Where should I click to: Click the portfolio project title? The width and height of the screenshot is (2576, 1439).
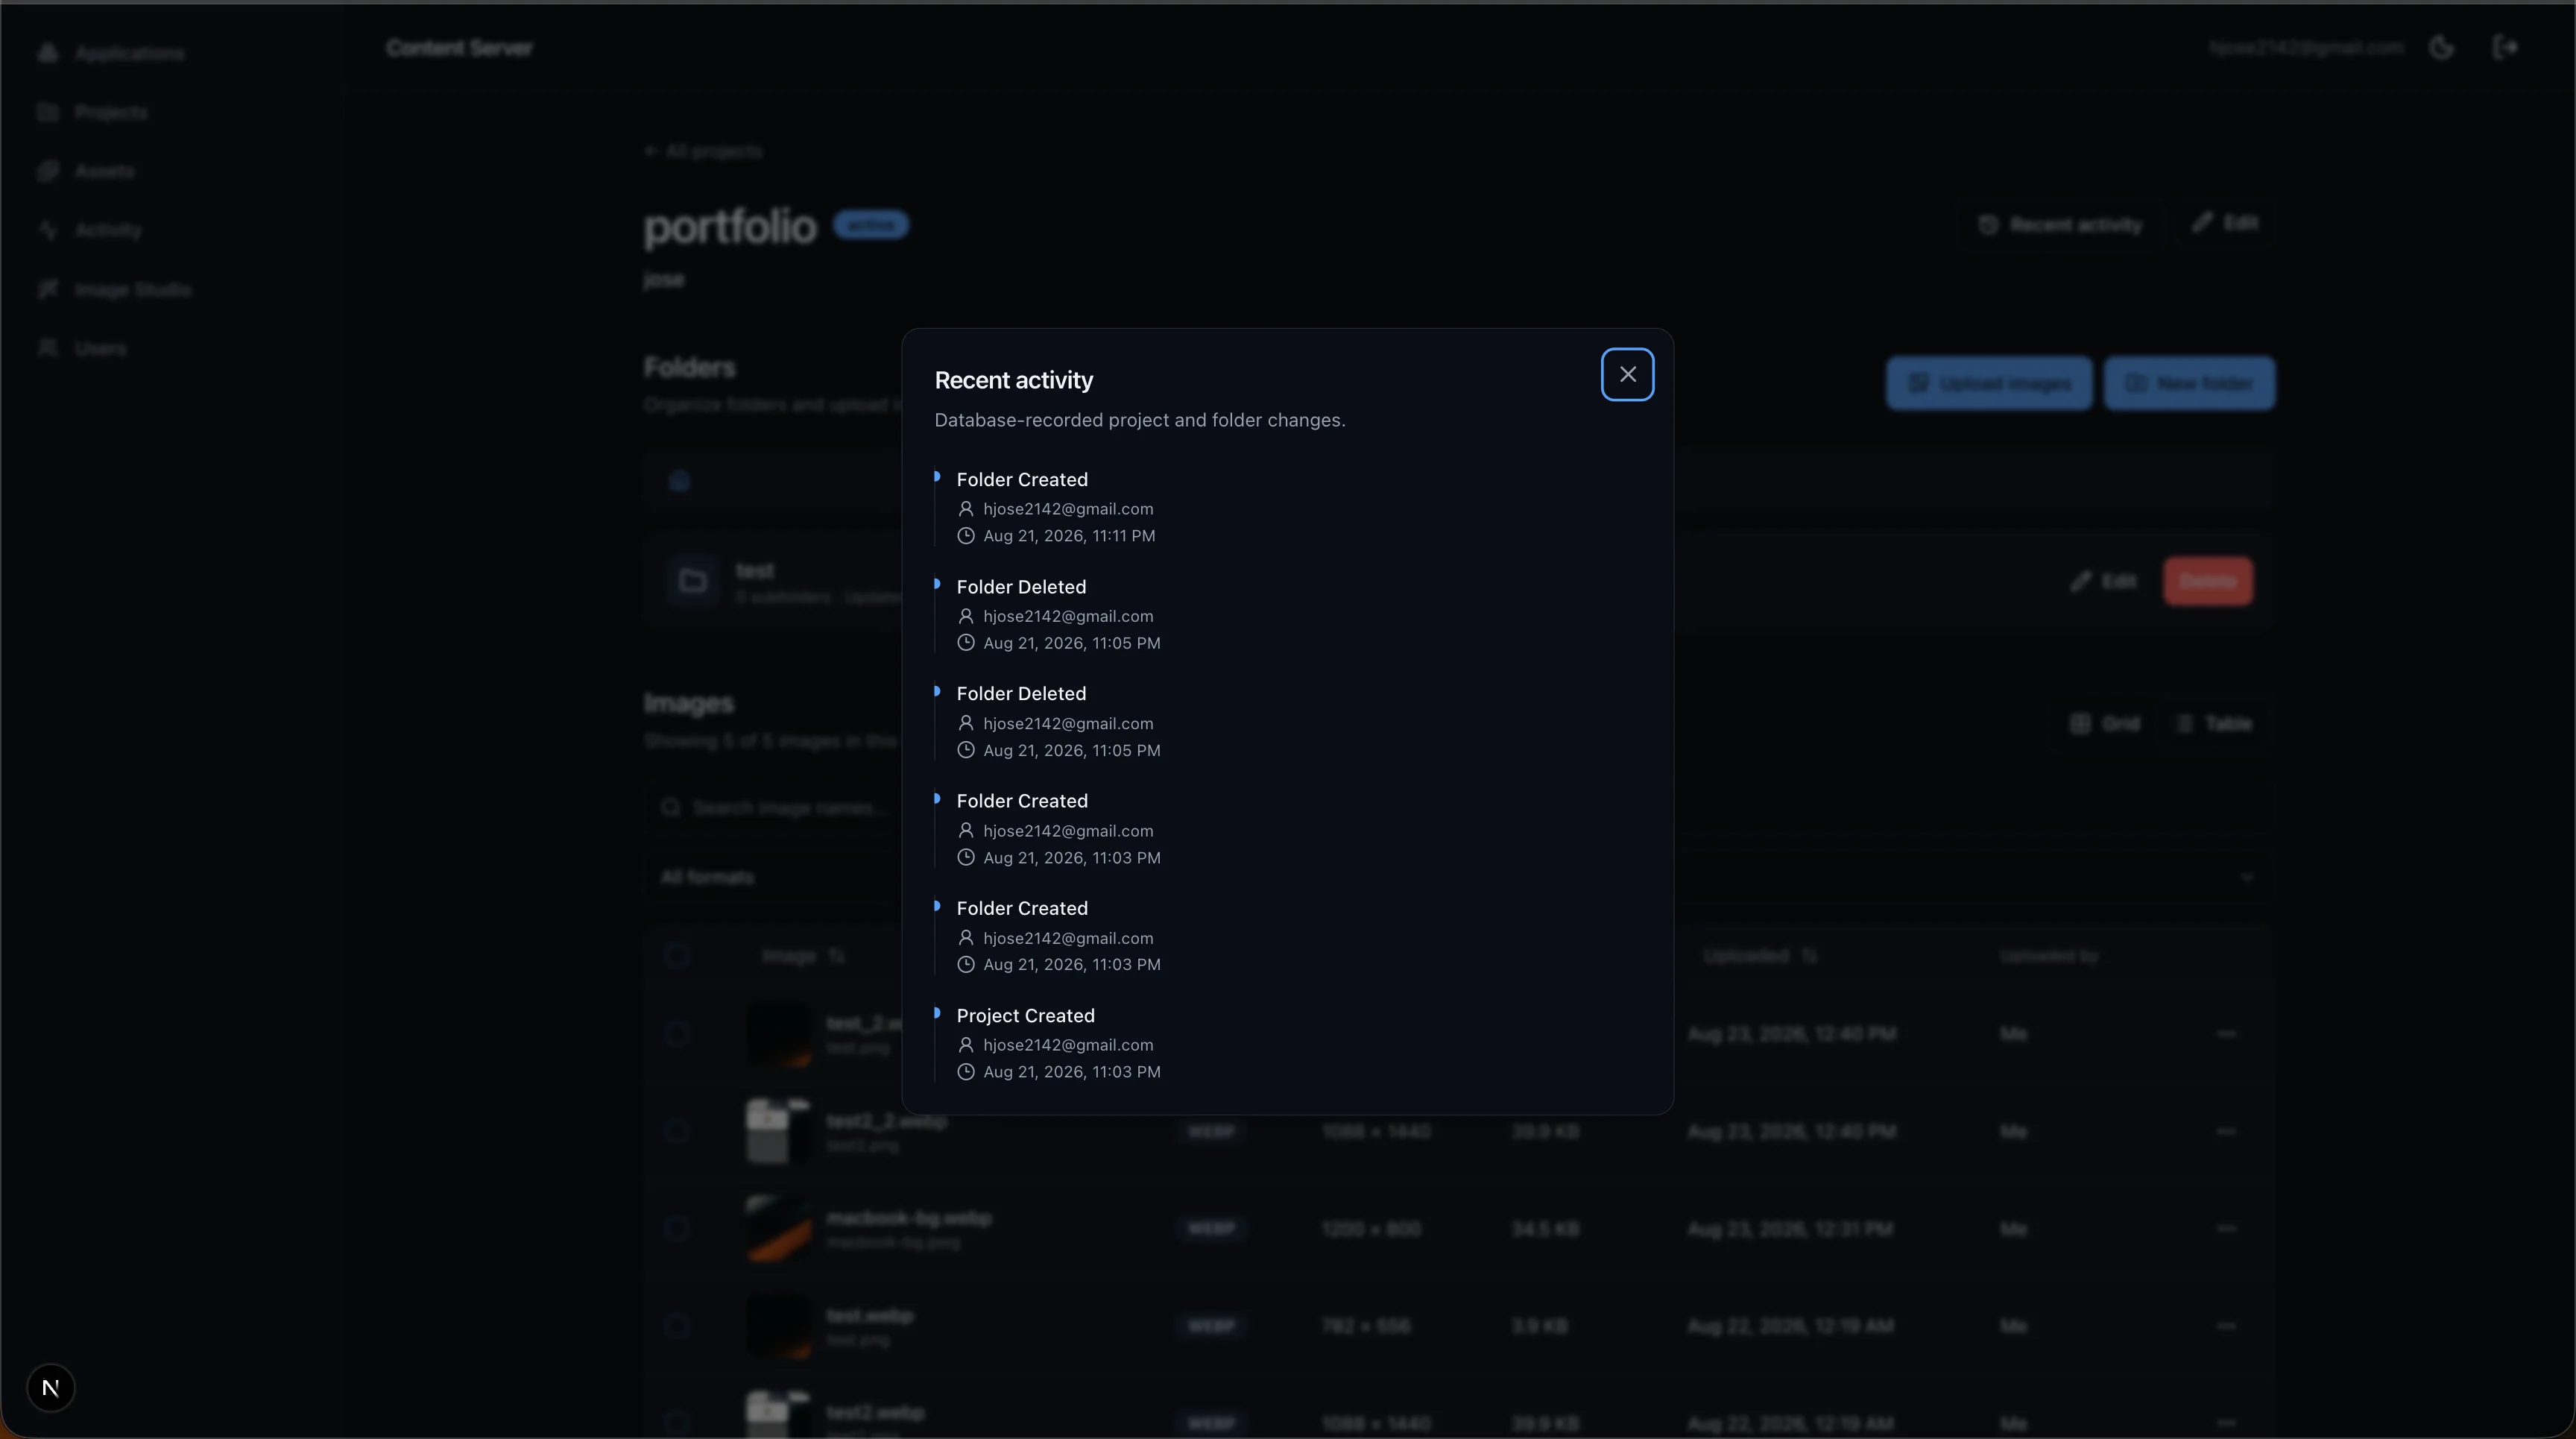[730, 226]
